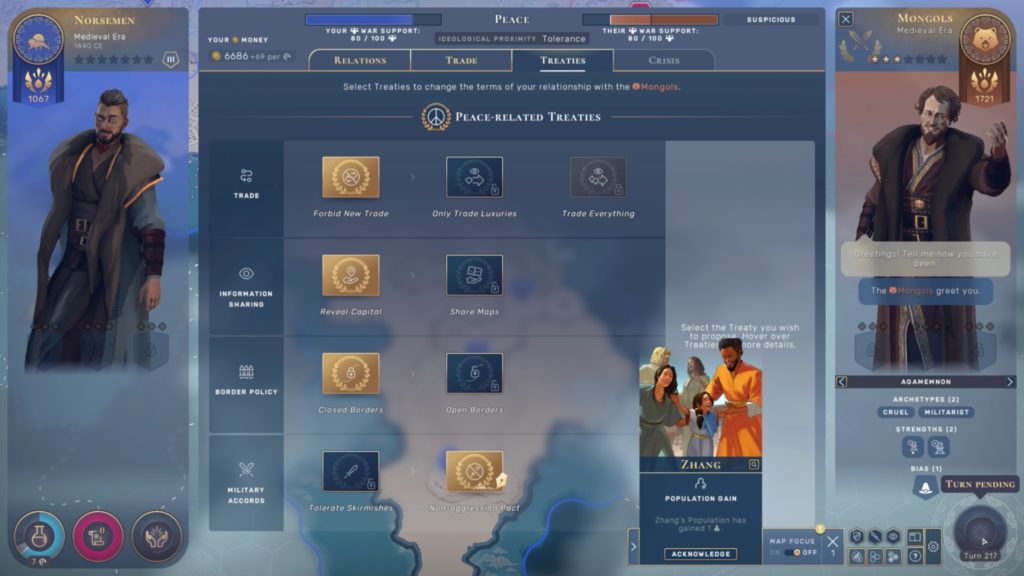
Task: Select the Open Borders treaty
Action: click(x=474, y=373)
